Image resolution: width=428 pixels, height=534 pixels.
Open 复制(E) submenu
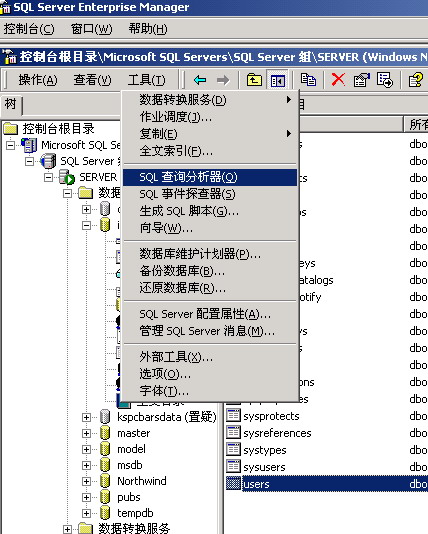tap(210, 134)
